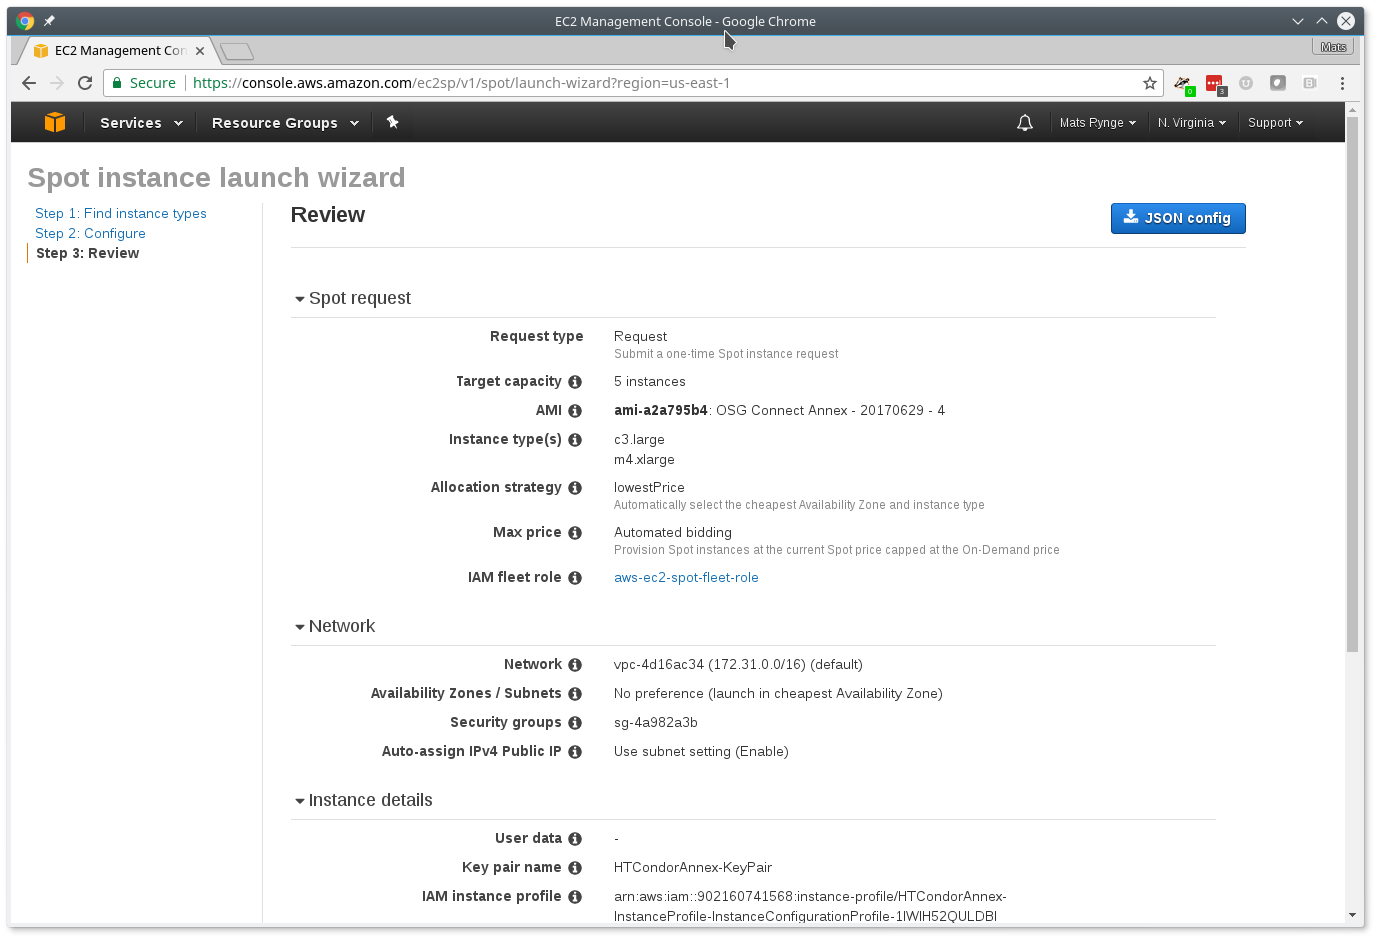Download the JSON config

[1178, 218]
